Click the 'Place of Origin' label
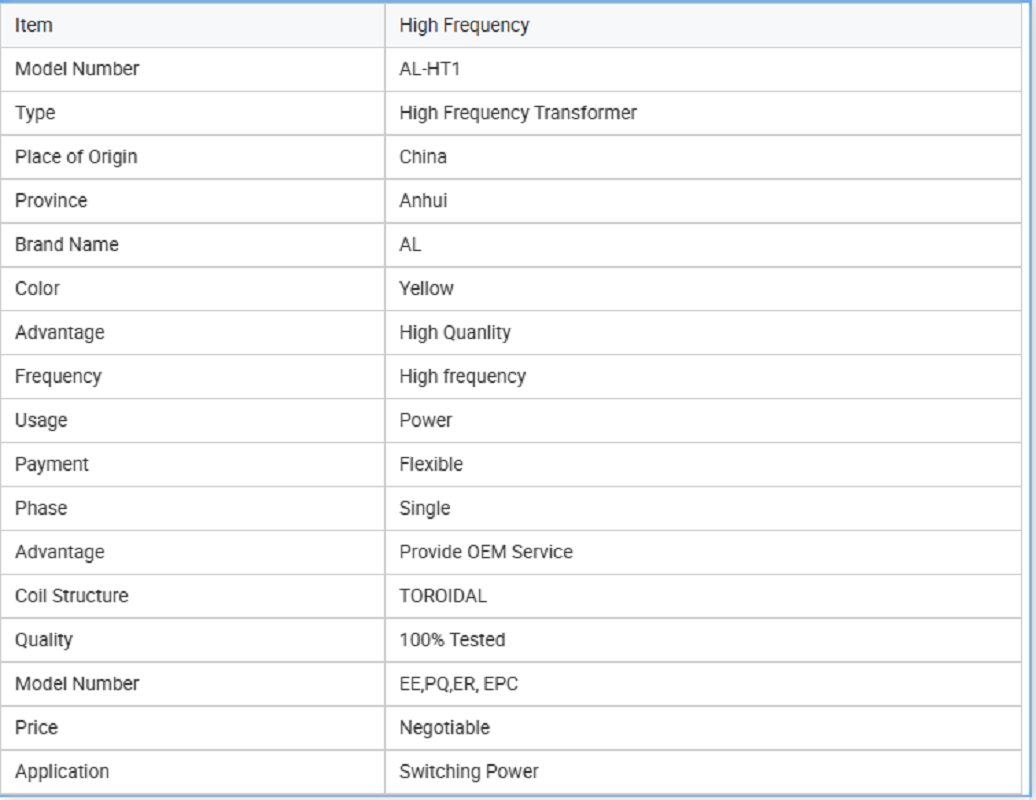 (x=76, y=157)
